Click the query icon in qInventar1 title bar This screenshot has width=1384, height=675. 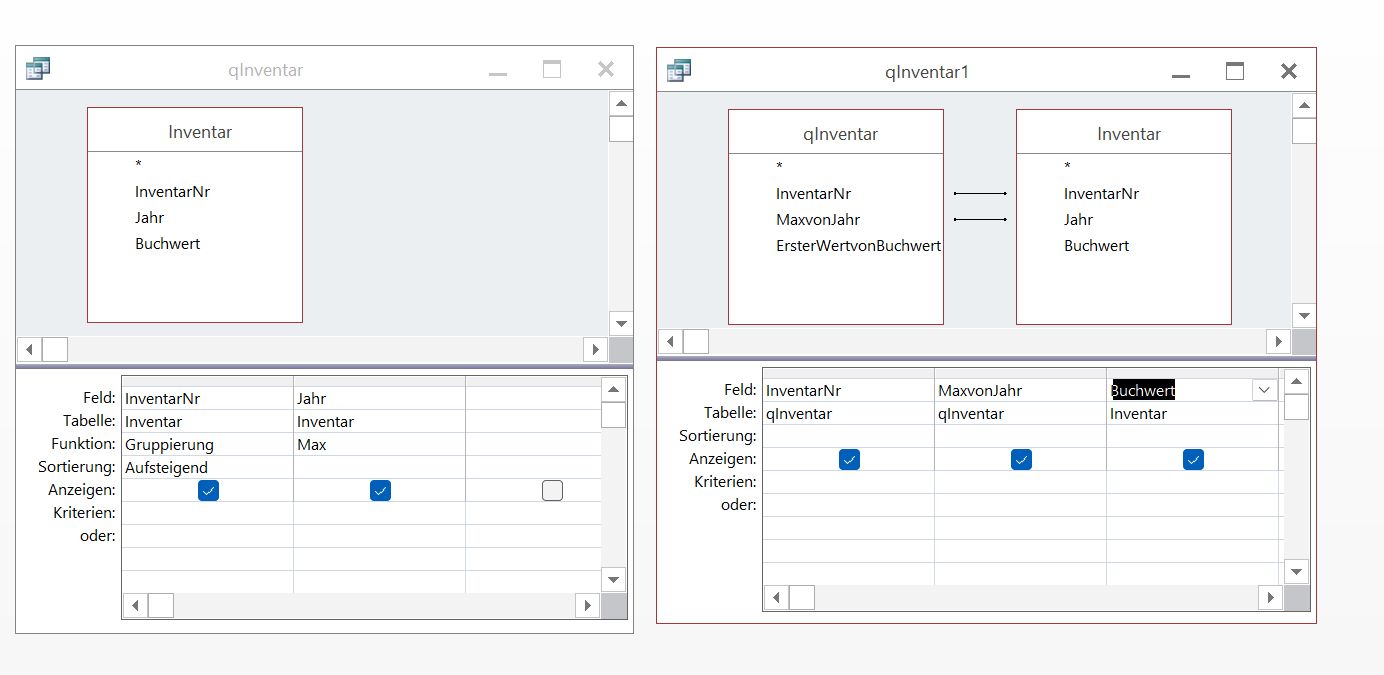coord(679,70)
